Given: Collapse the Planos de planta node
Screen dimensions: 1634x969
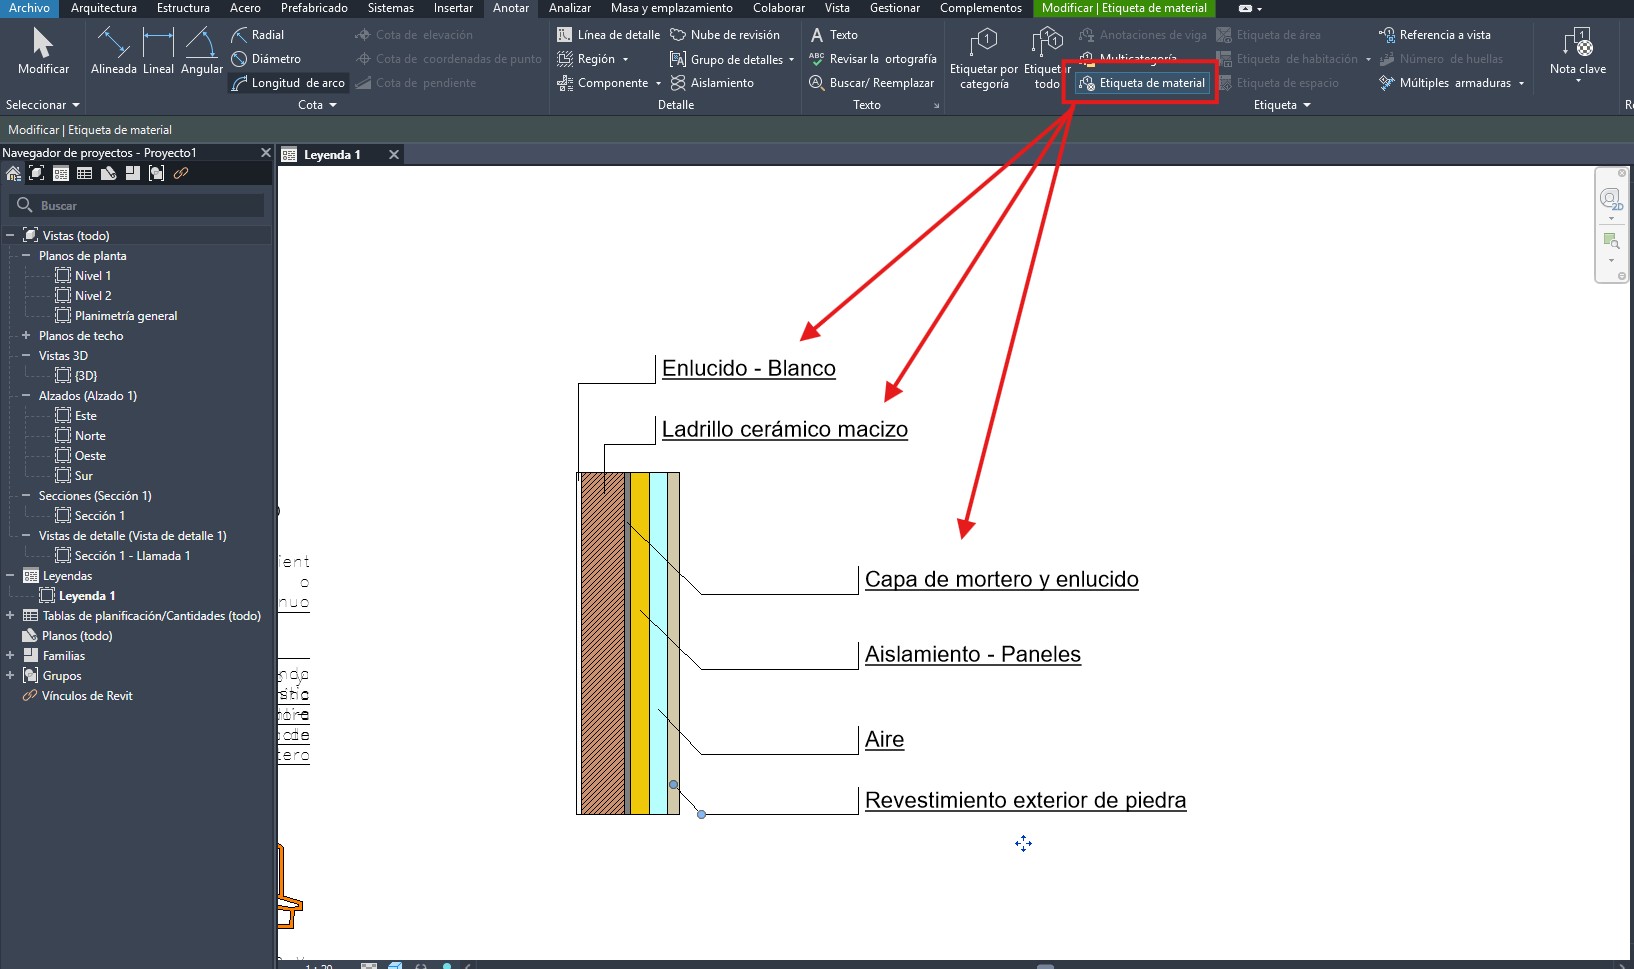Looking at the screenshot, I should click(x=26, y=256).
